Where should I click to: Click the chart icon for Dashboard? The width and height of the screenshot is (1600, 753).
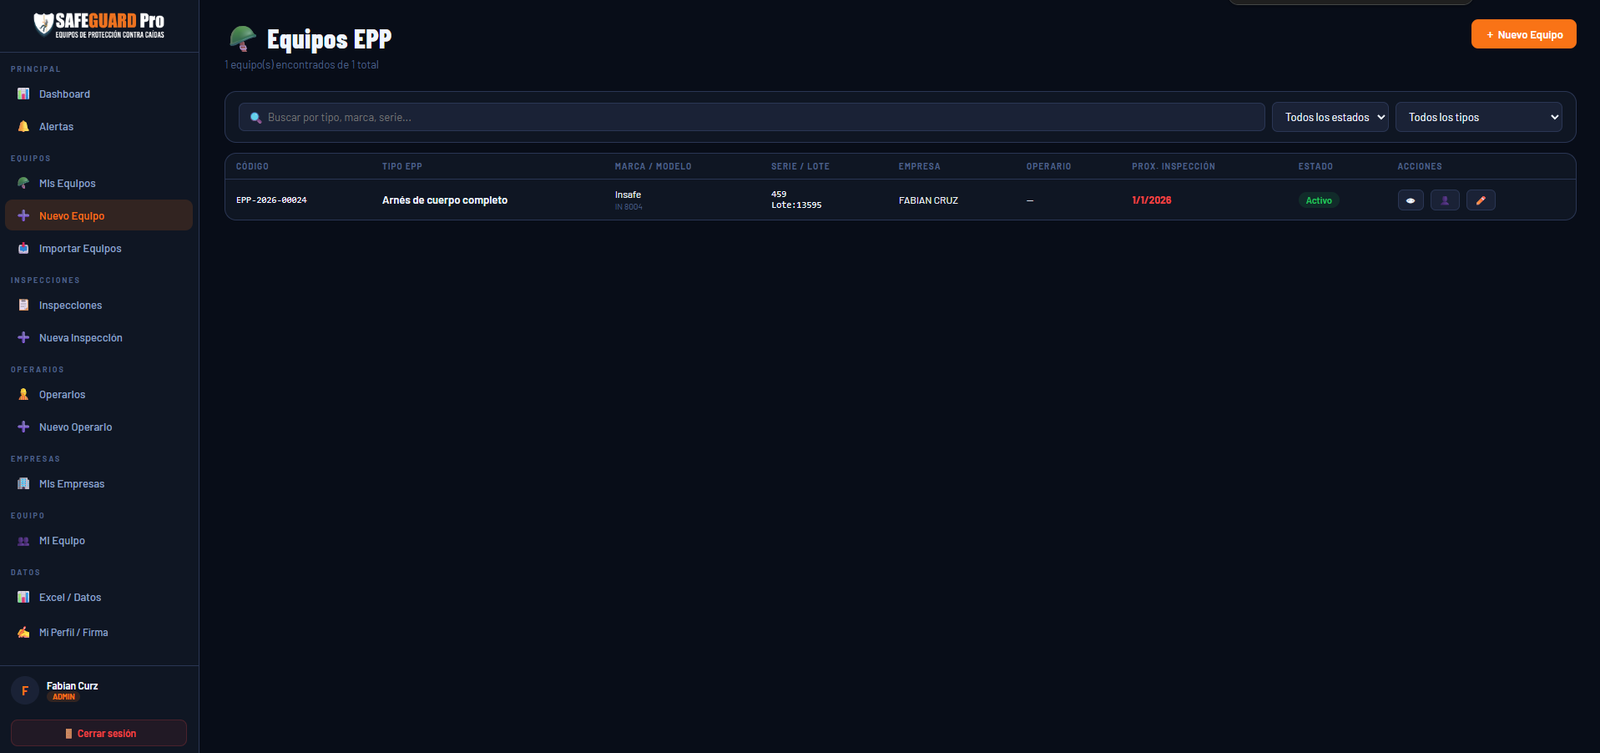click(23, 94)
